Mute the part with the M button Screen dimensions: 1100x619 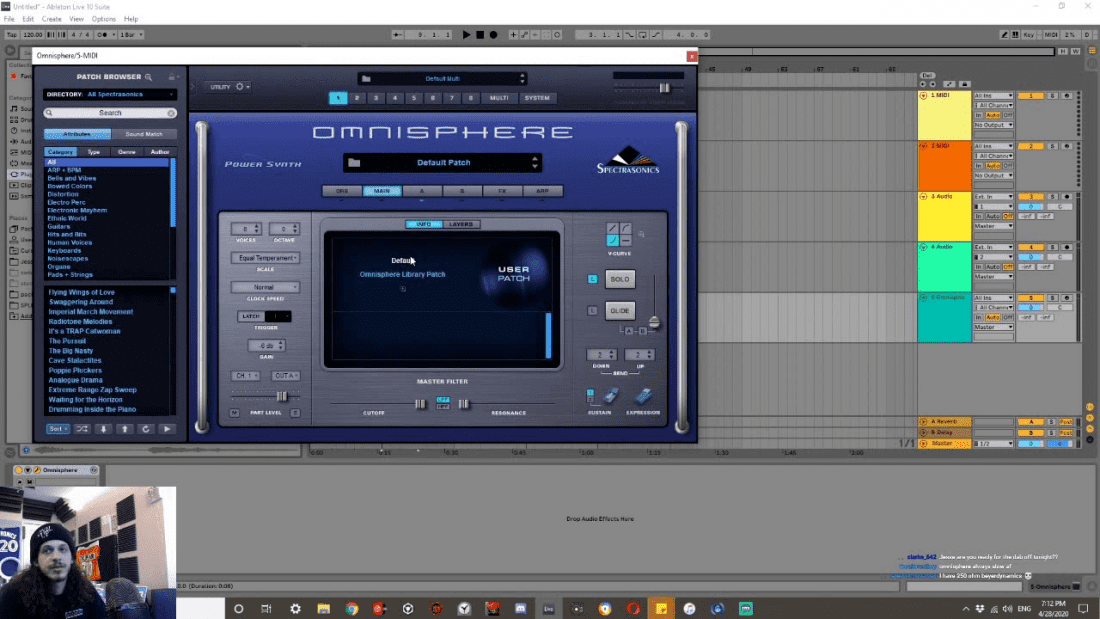(234, 413)
